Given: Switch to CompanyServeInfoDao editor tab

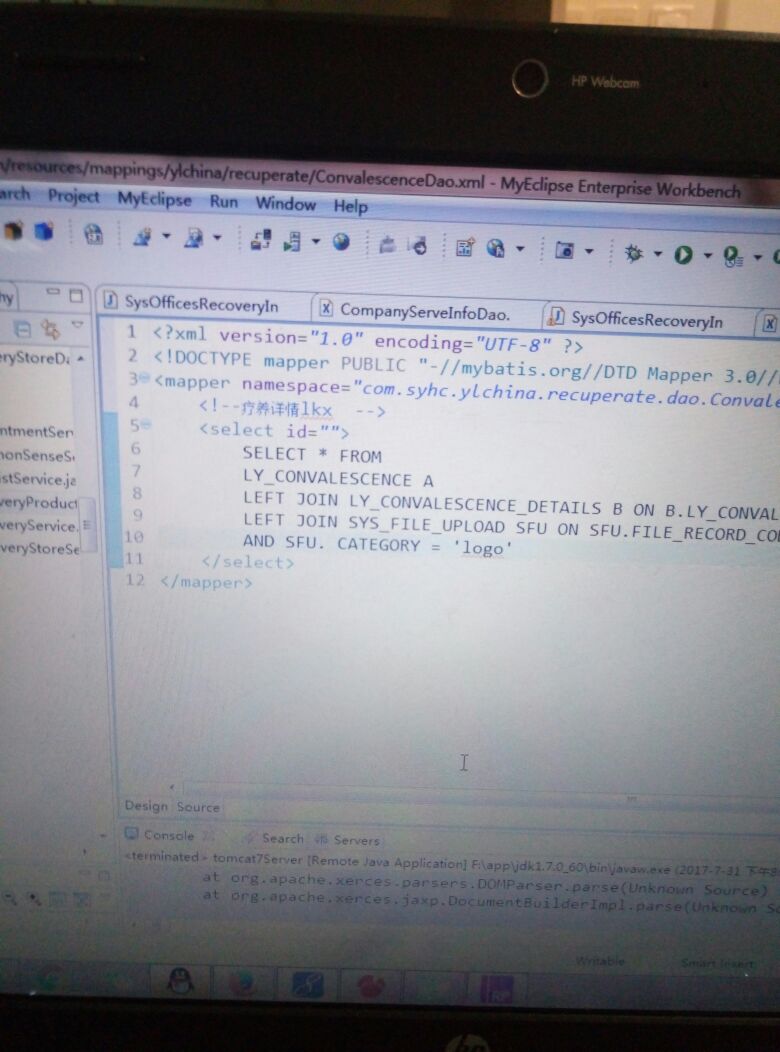Looking at the screenshot, I should [420, 311].
